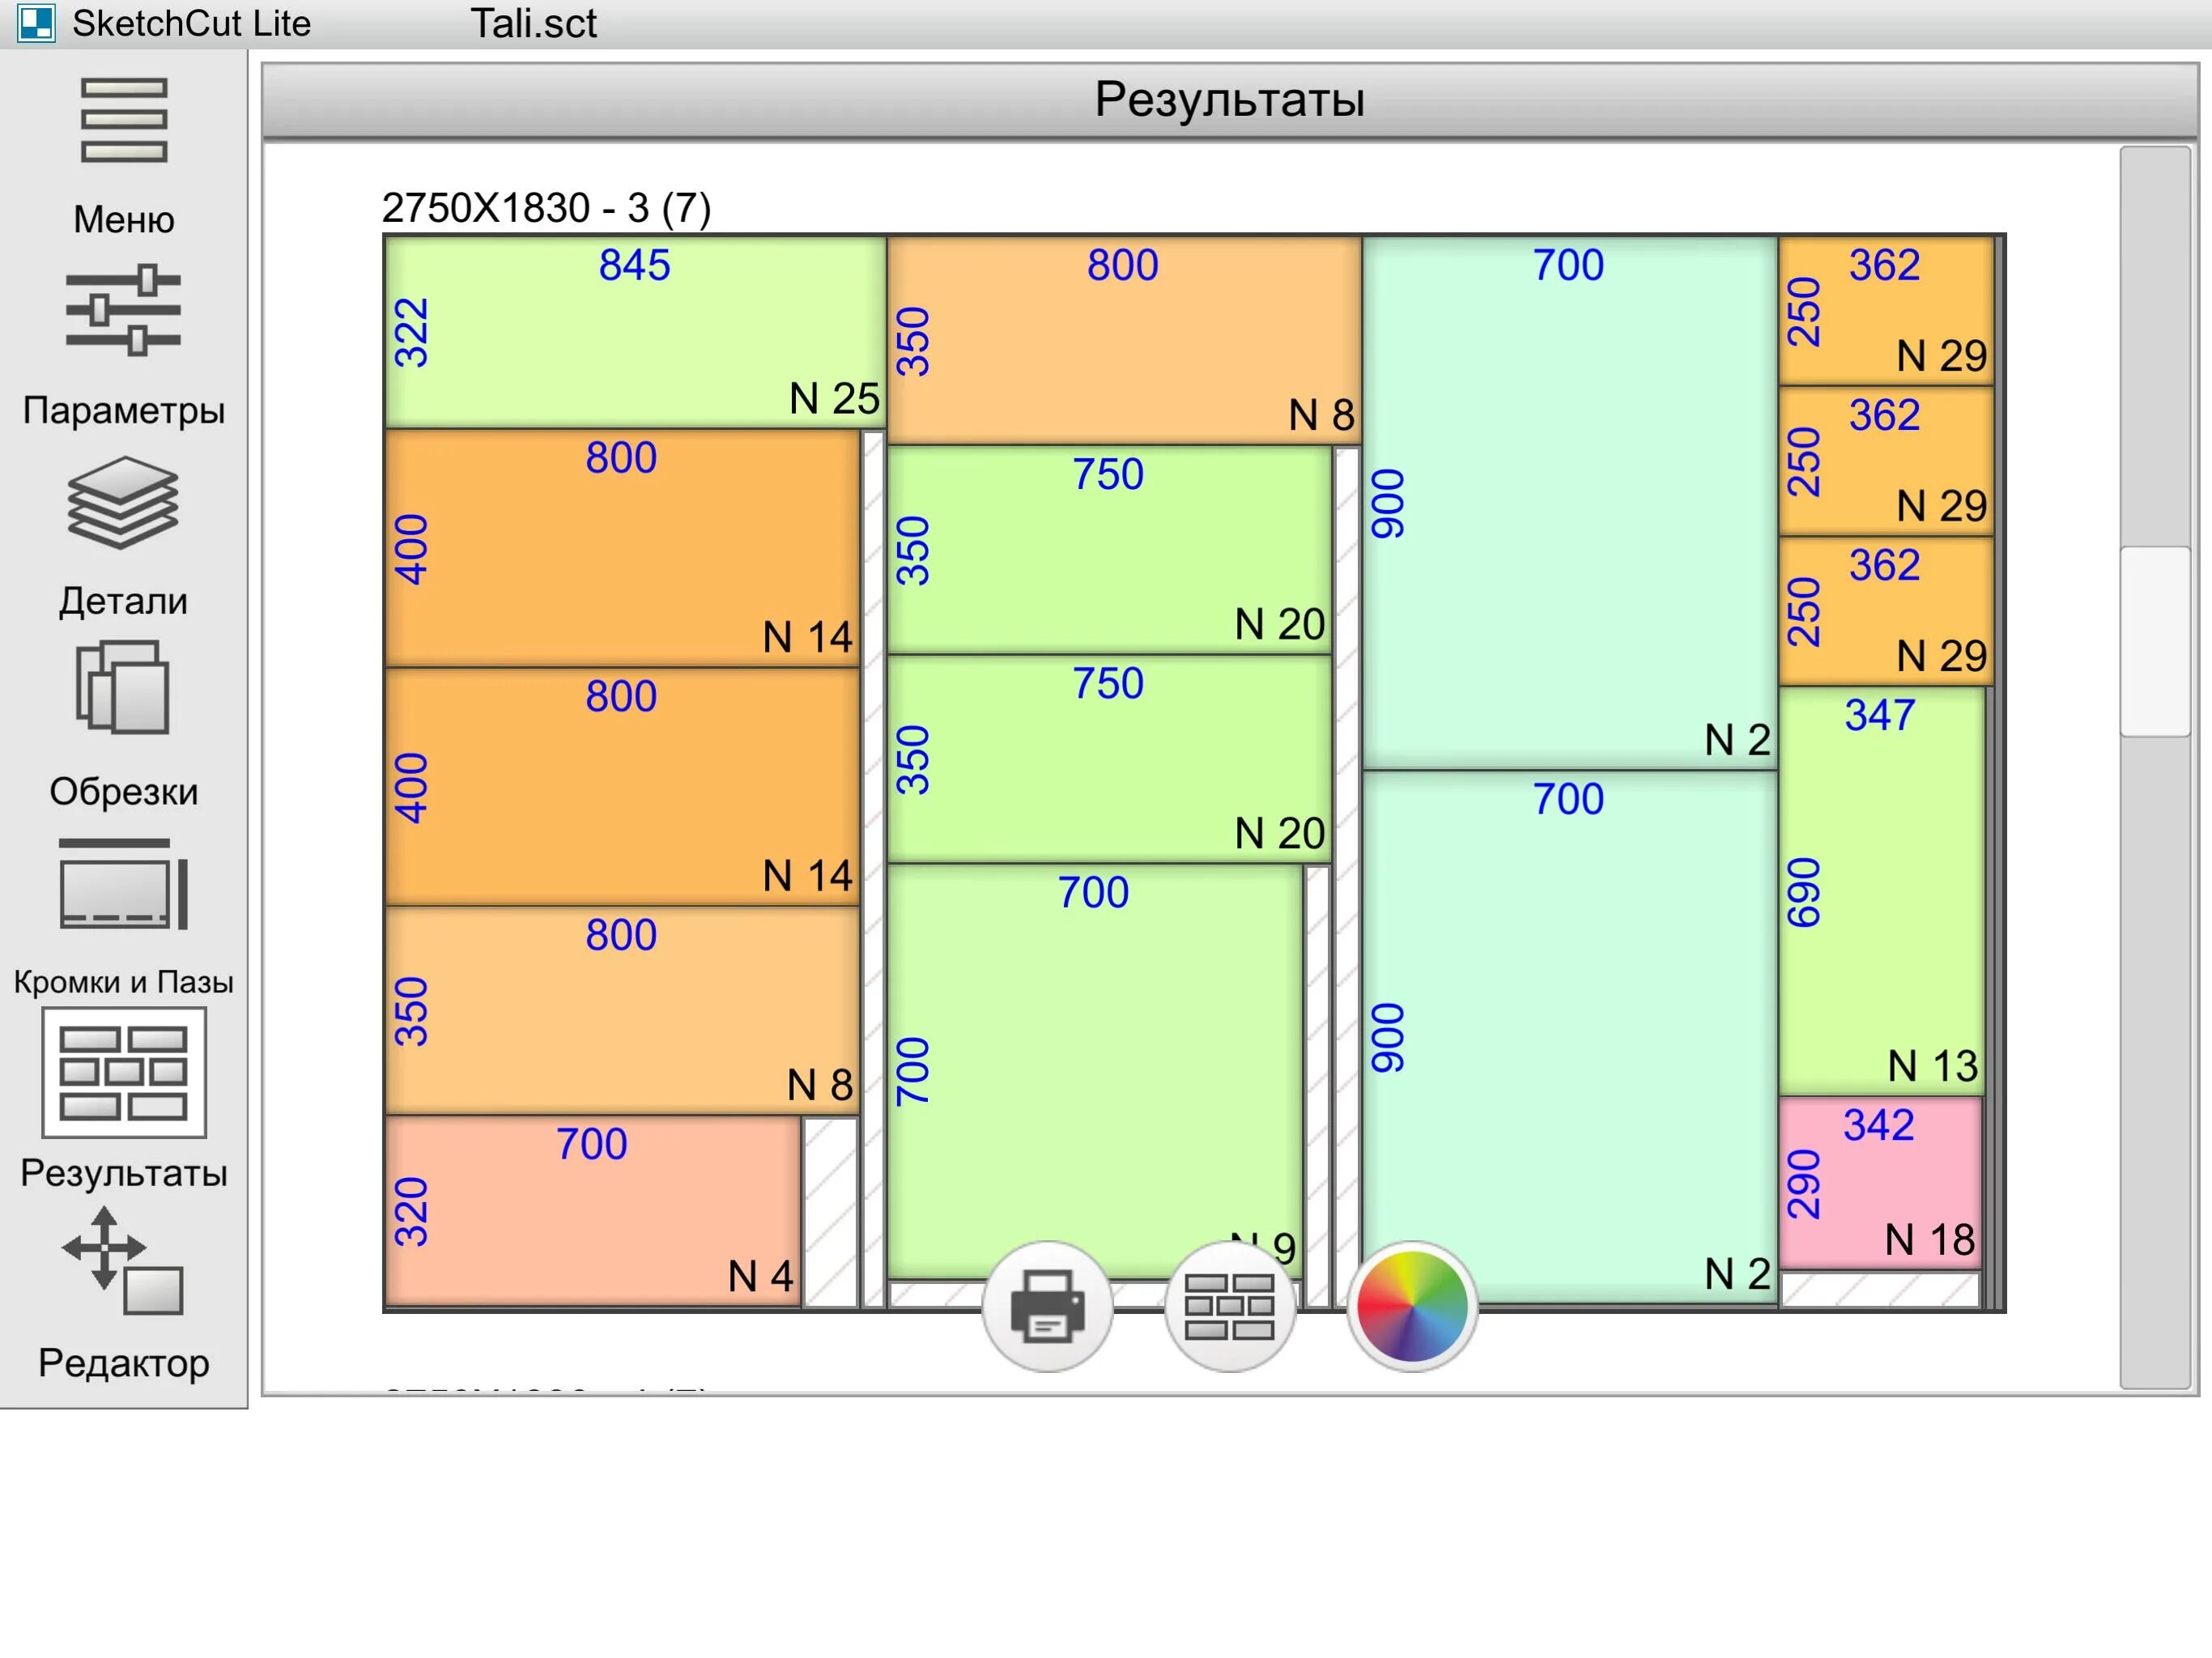Click the Результаты header bar
This screenshot has width=2212, height=1658.
pyautogui.click(x=1229, y=100)
